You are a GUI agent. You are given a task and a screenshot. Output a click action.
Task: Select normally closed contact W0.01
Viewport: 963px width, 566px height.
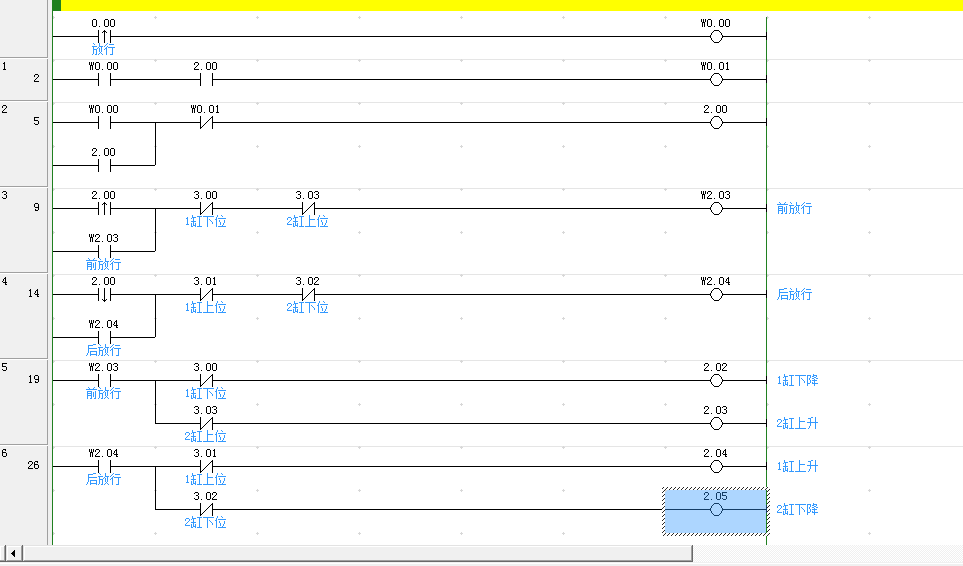pos(205,123)
